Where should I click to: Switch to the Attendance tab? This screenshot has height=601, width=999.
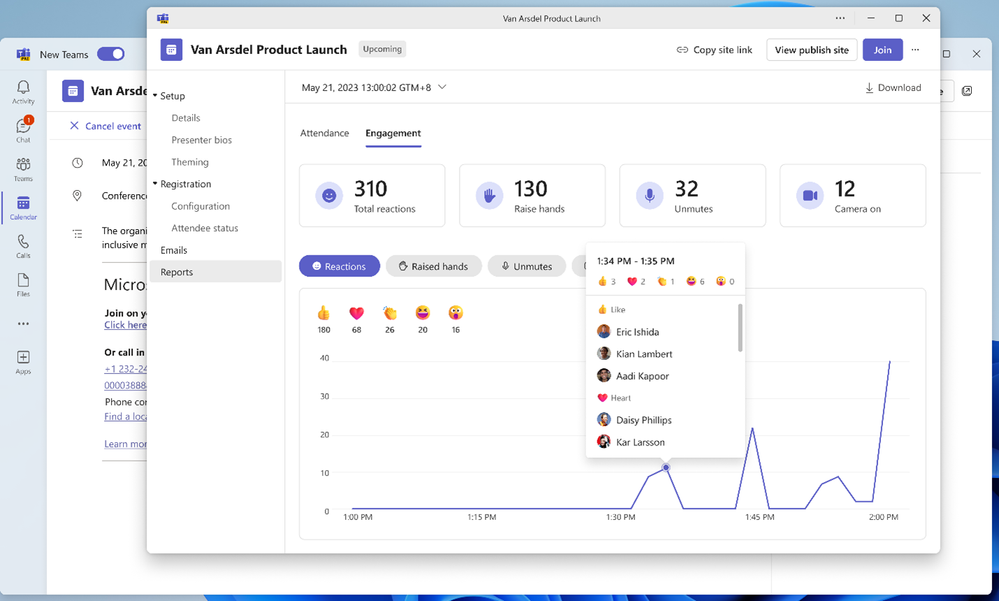pos(324,133)
